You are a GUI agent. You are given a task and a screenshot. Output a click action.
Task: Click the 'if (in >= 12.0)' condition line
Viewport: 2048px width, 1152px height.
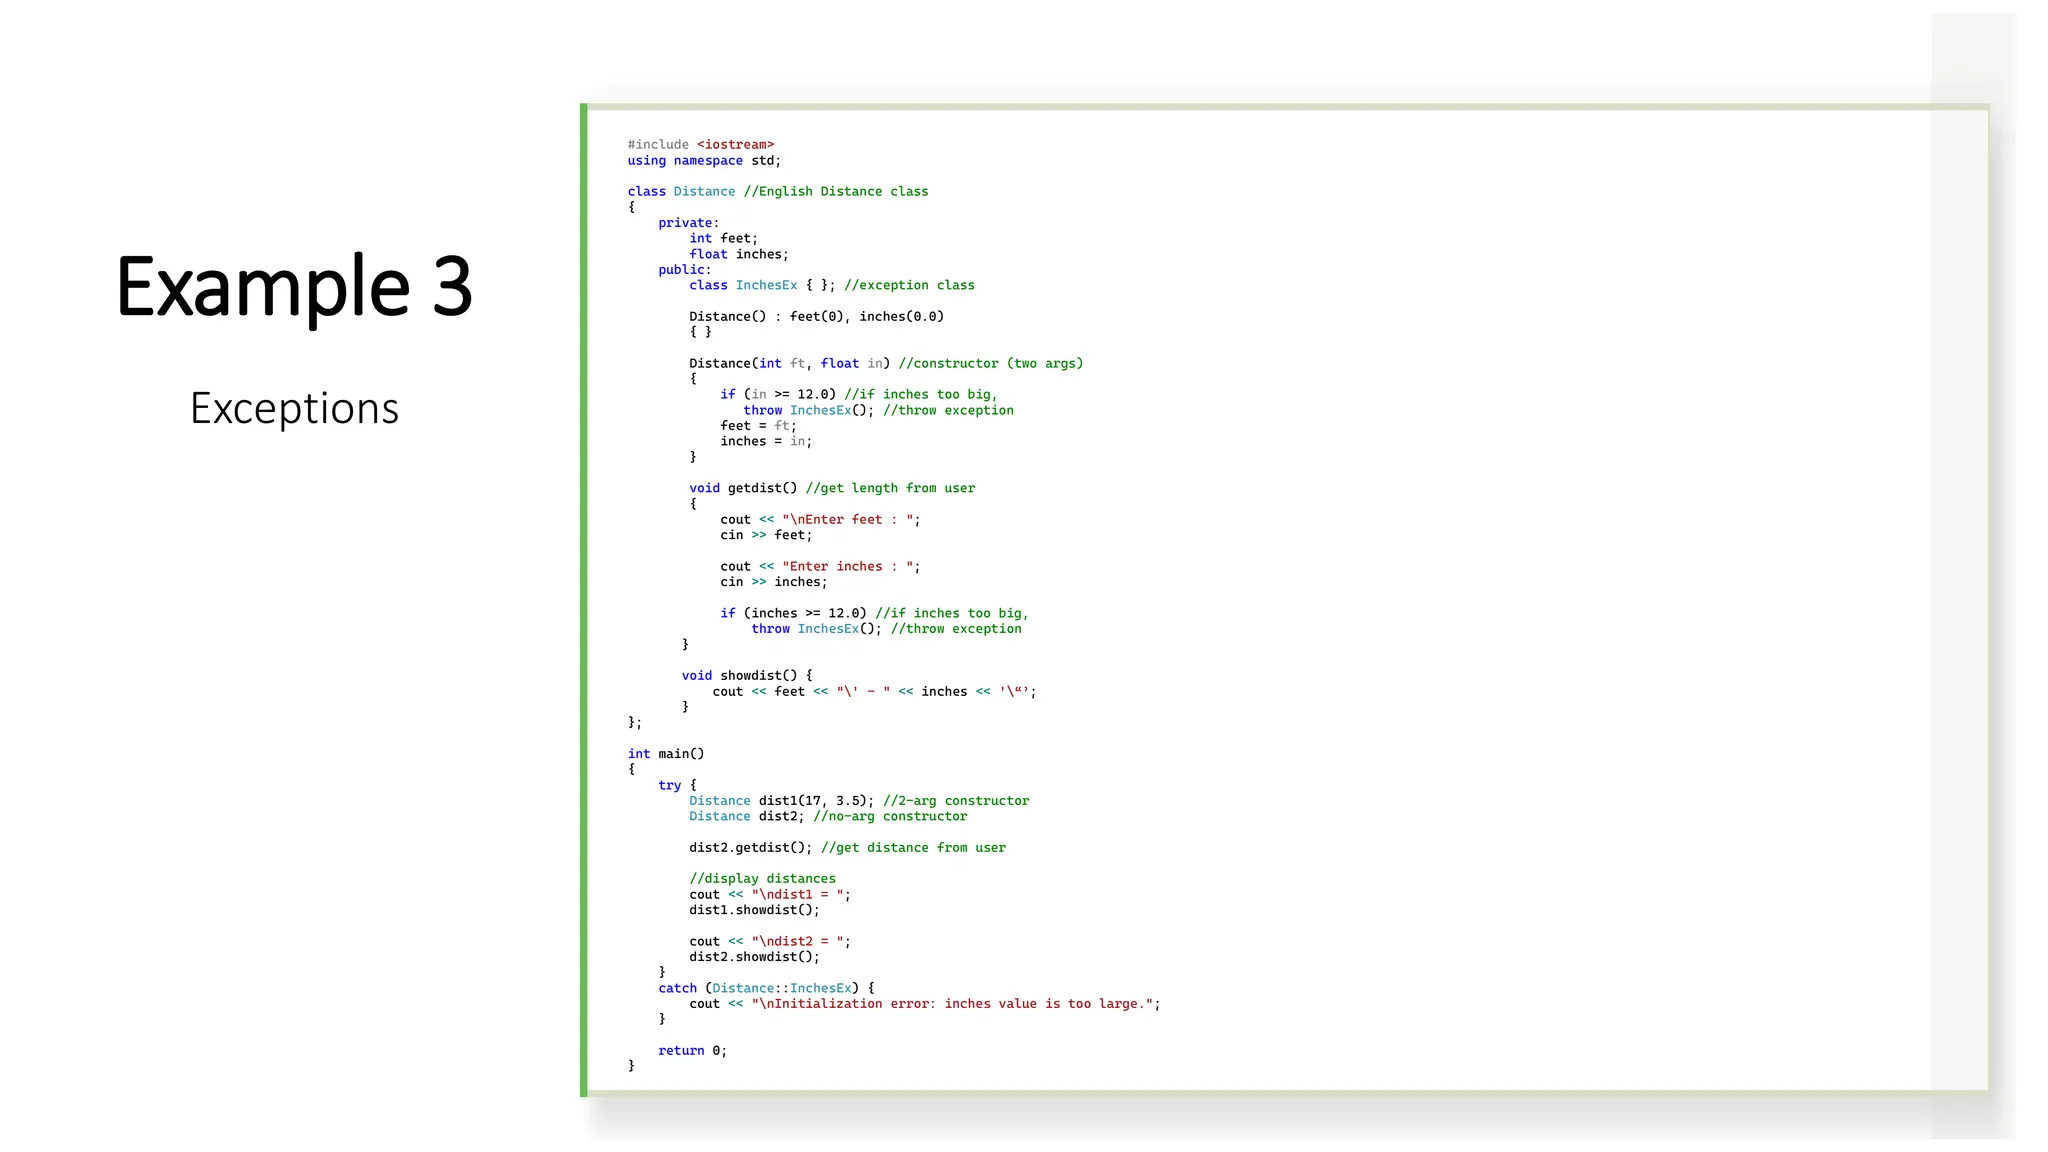pyautogui.click(x=858, y=394)
